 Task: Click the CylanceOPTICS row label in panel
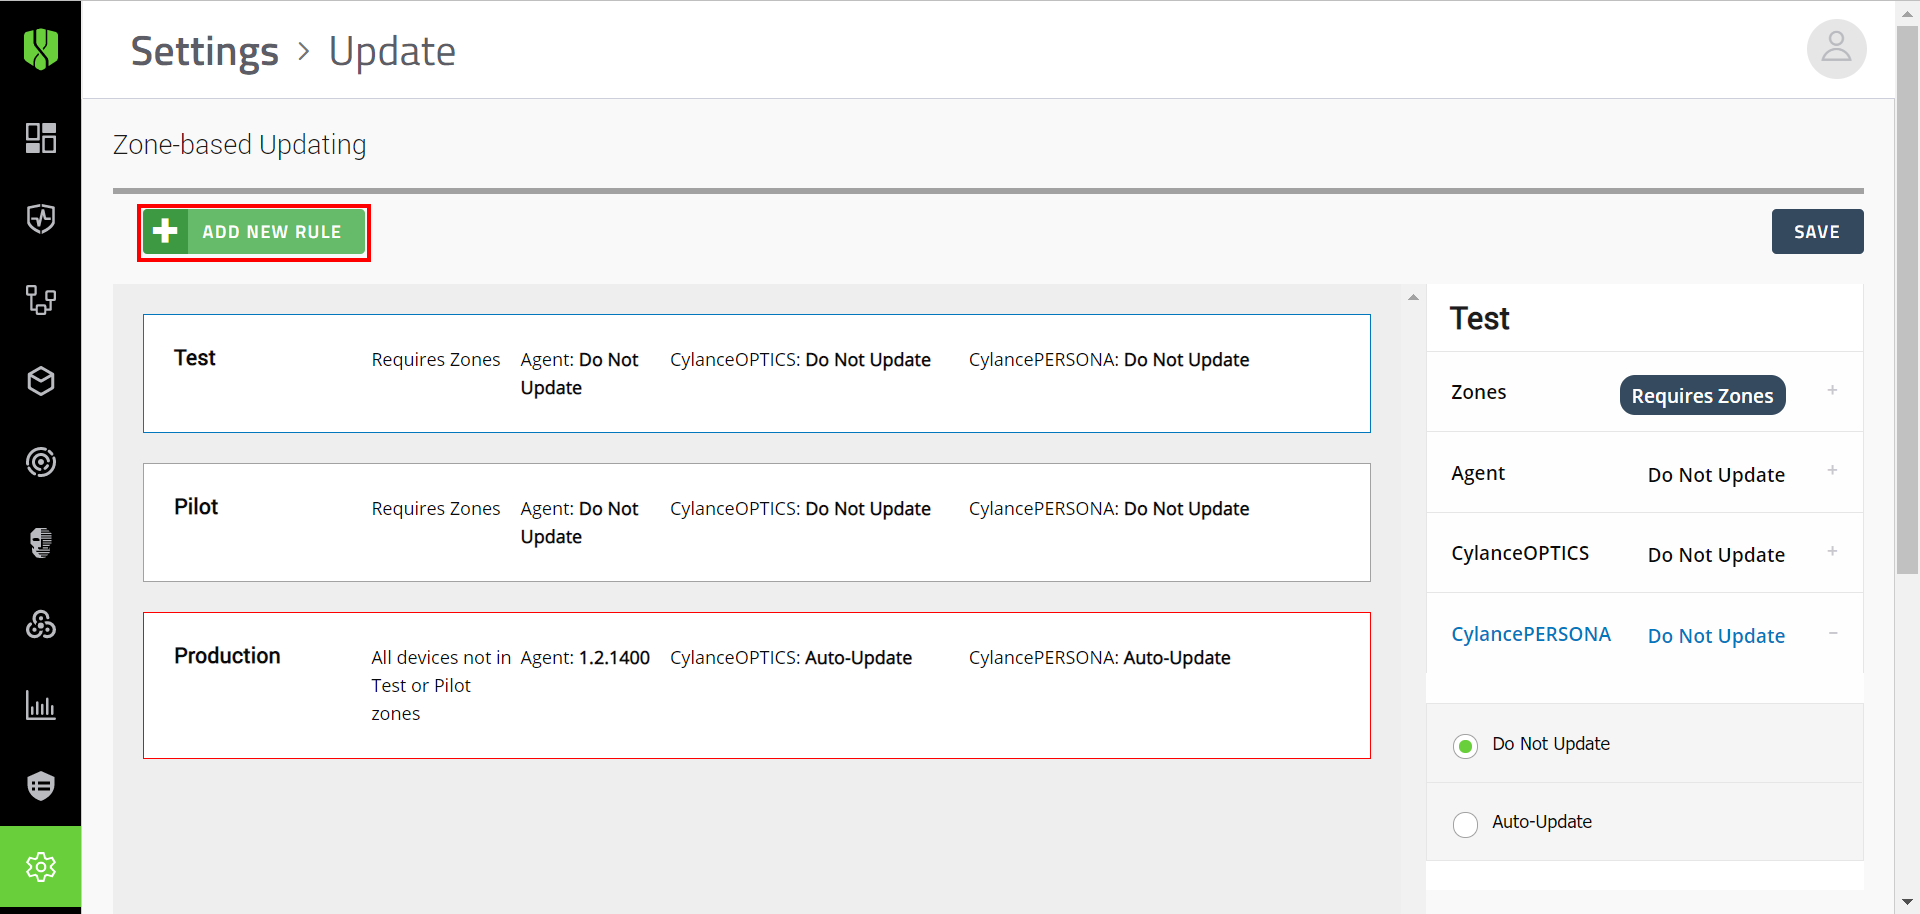(x=1520, y=553)
